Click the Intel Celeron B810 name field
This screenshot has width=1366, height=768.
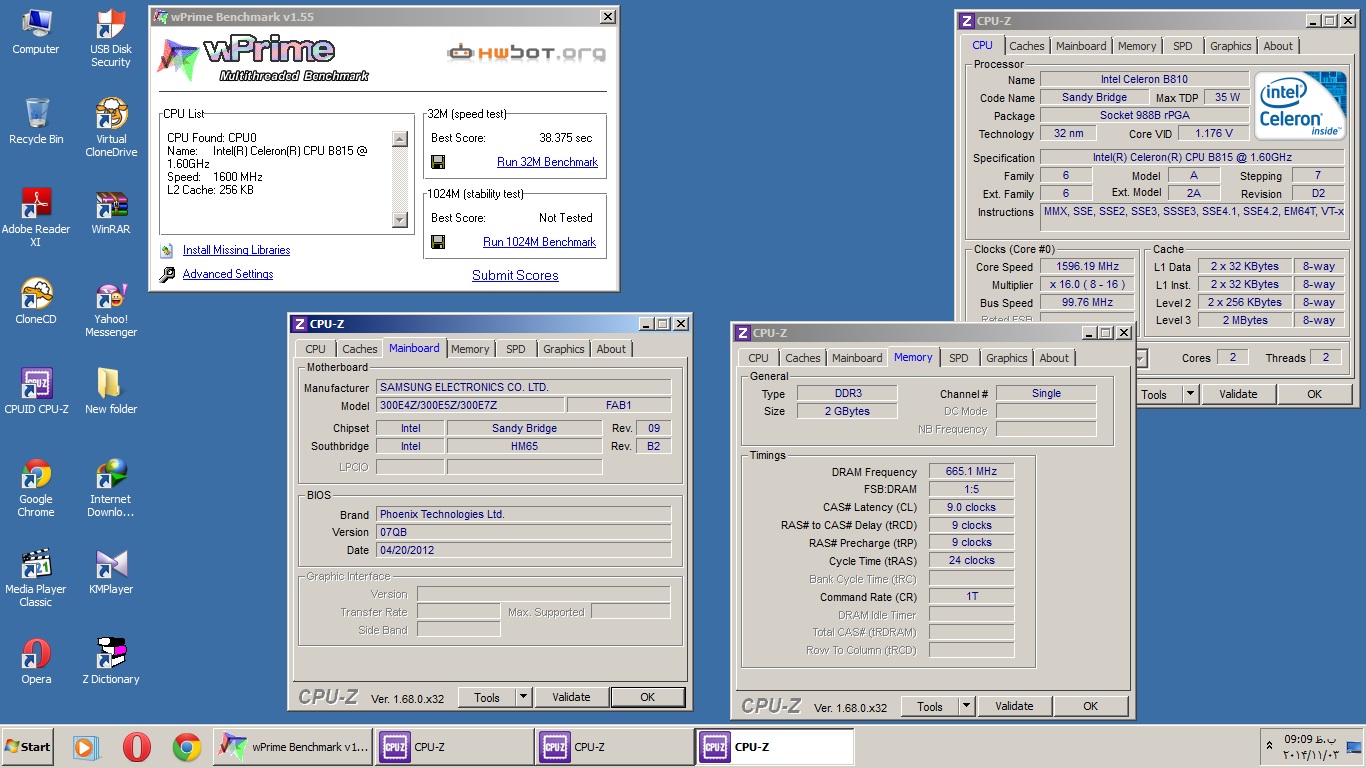click(x=1144, y=79)
